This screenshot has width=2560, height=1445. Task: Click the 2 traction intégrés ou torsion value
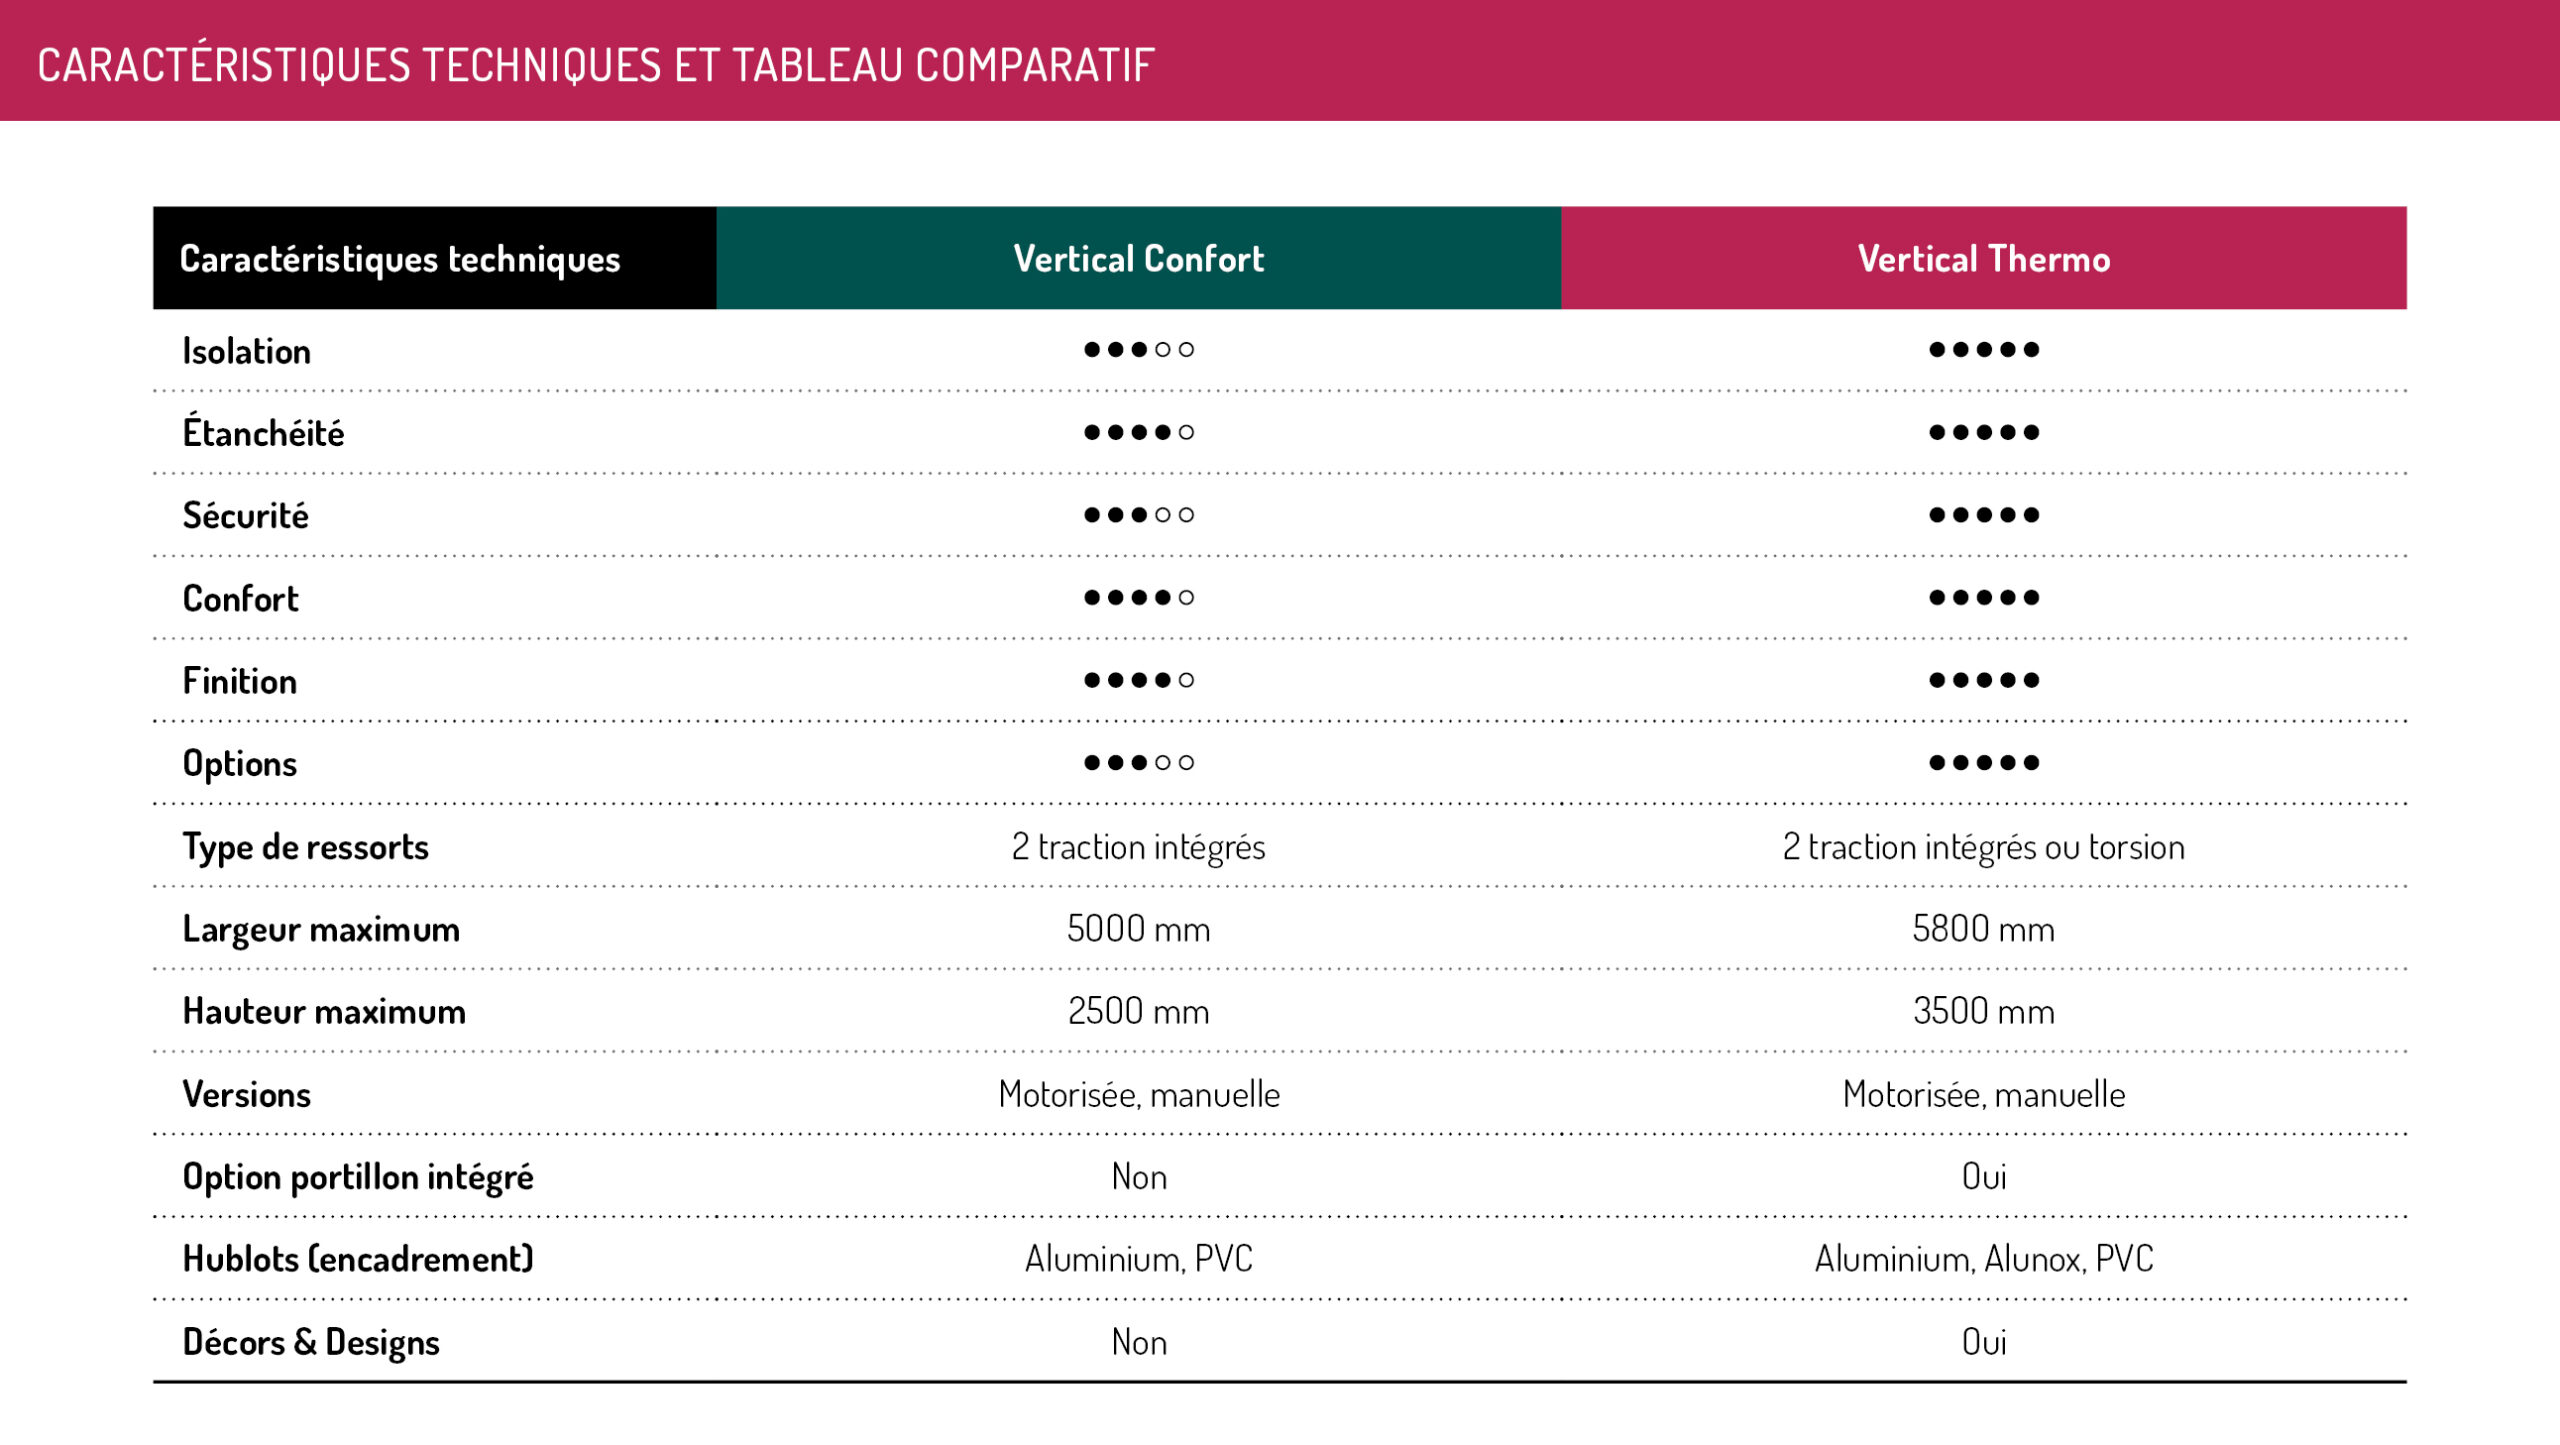coord(1984,847)
